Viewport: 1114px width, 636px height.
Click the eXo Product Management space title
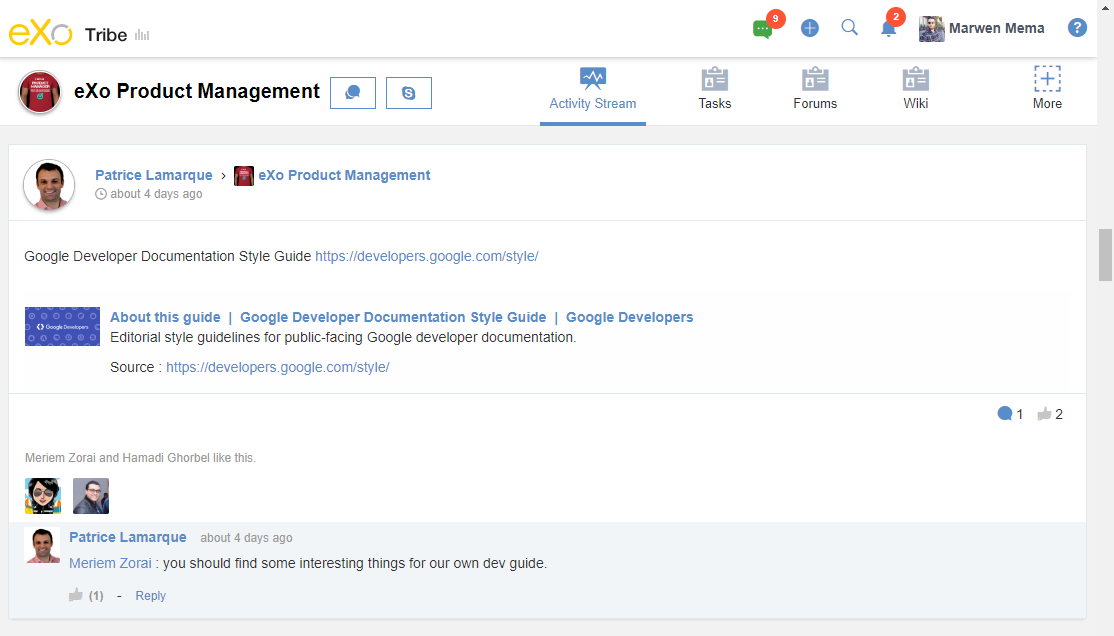tap(197, 92)
